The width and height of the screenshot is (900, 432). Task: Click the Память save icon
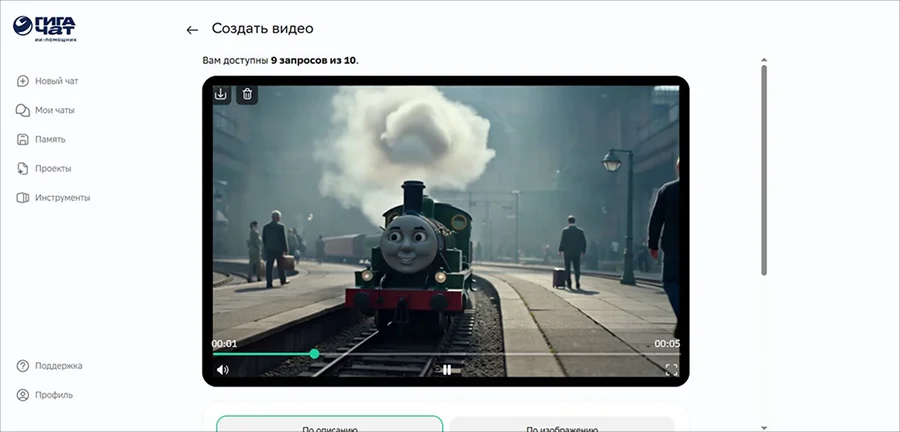[x=22, y=139]
